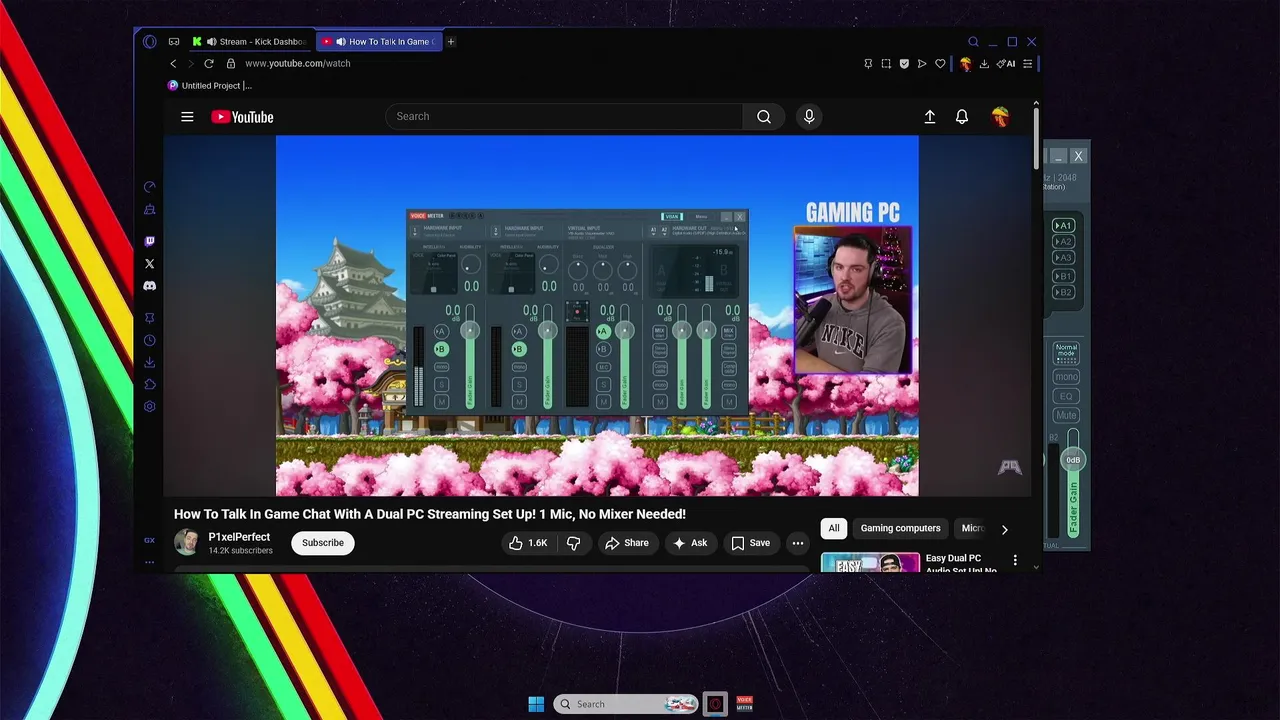This screenshot has height=720, width=1280.
Task: Toggle the B1 bus in Voicemeeter window
Action: tap(1064, 276)
